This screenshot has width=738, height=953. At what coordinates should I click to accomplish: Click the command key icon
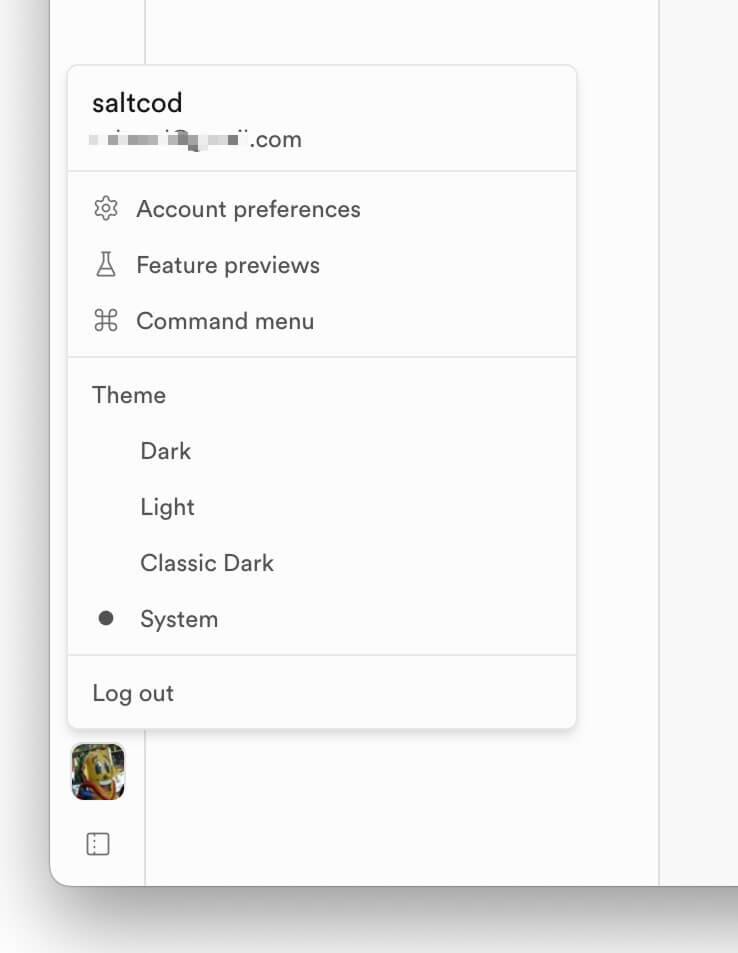106,320
